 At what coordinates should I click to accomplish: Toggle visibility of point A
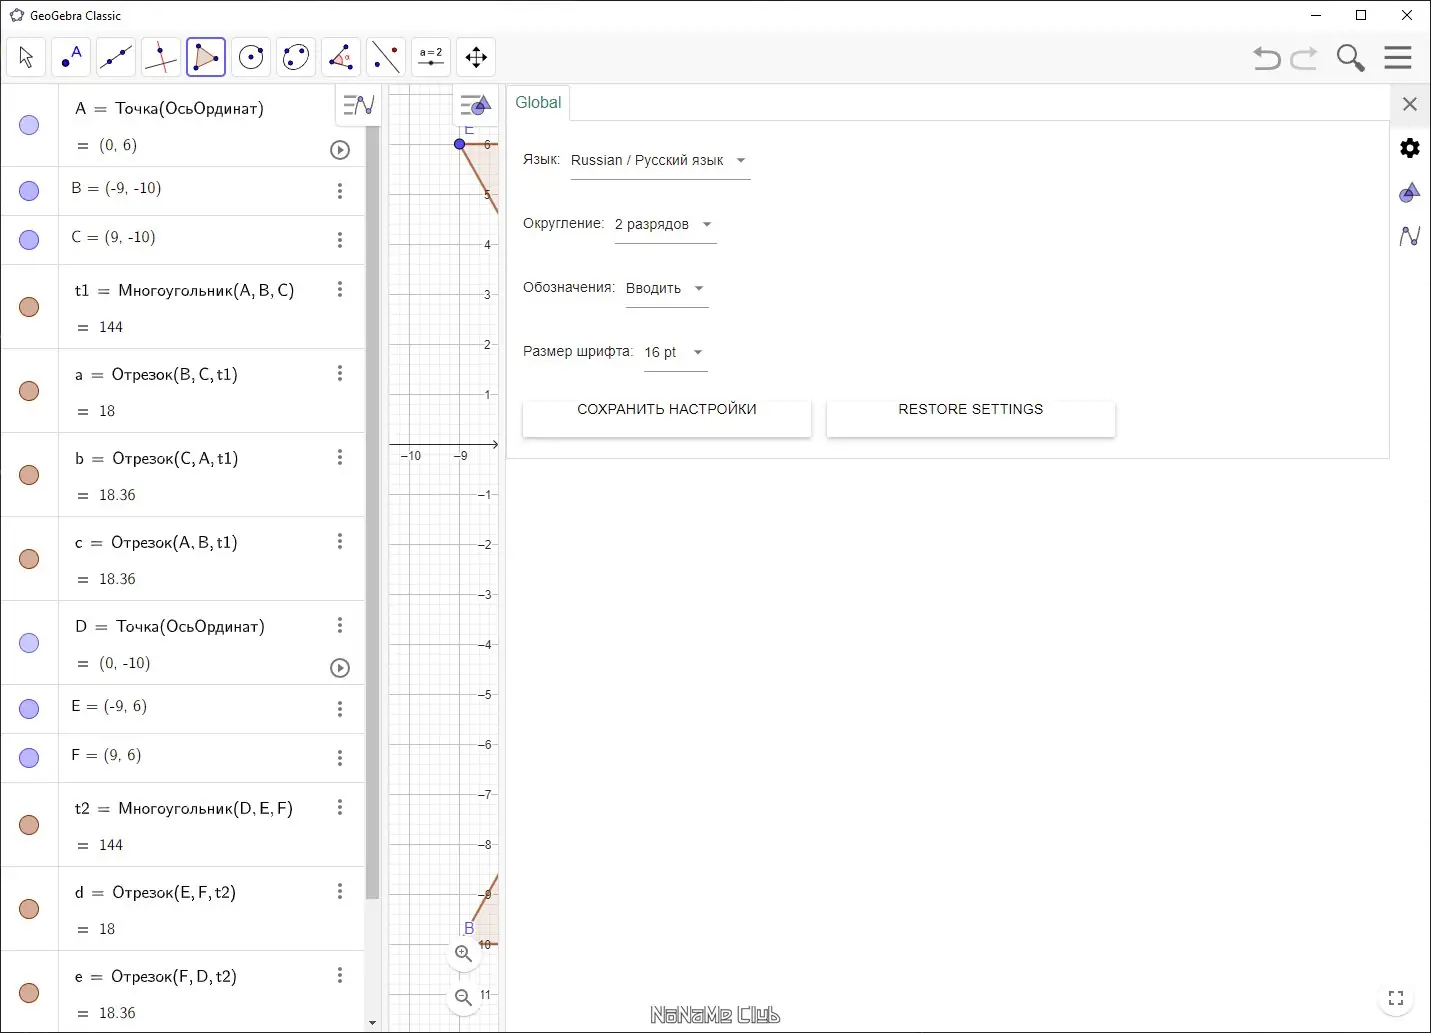click(29, 125)
